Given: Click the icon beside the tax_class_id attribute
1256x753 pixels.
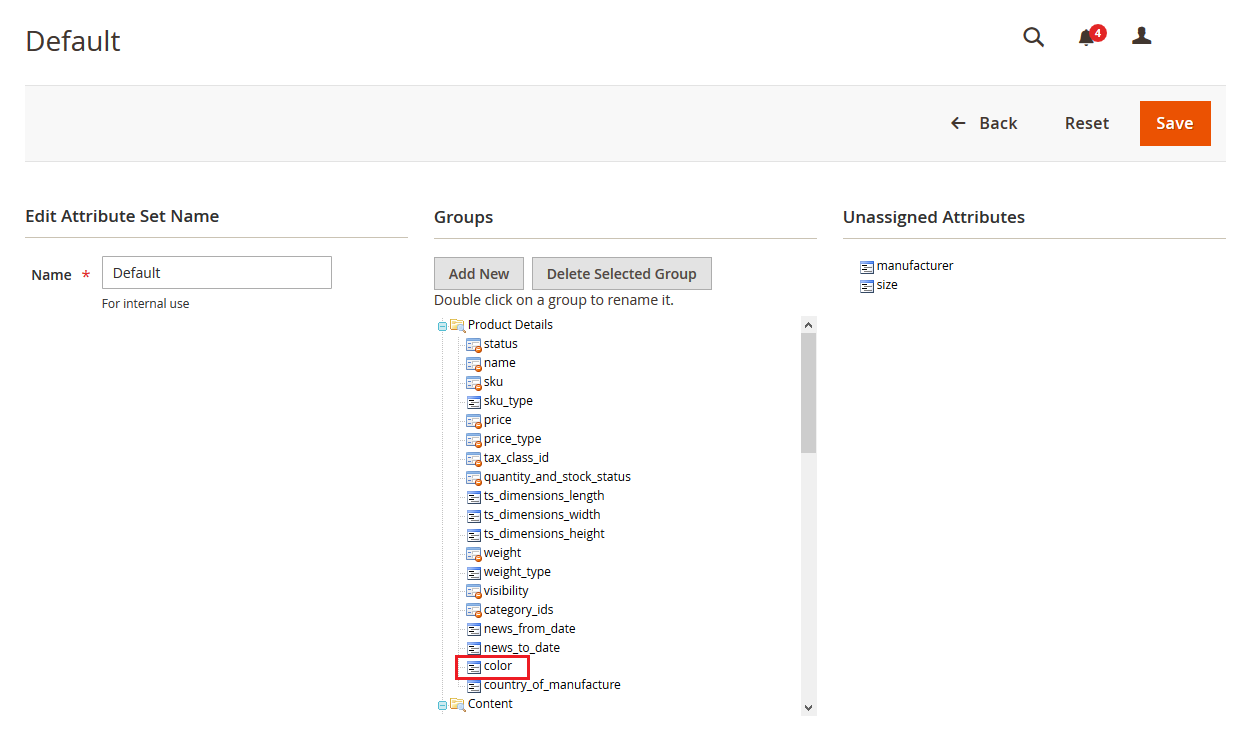Looking at the screenshot, I should pyautogui.click(x=474, y=458).
